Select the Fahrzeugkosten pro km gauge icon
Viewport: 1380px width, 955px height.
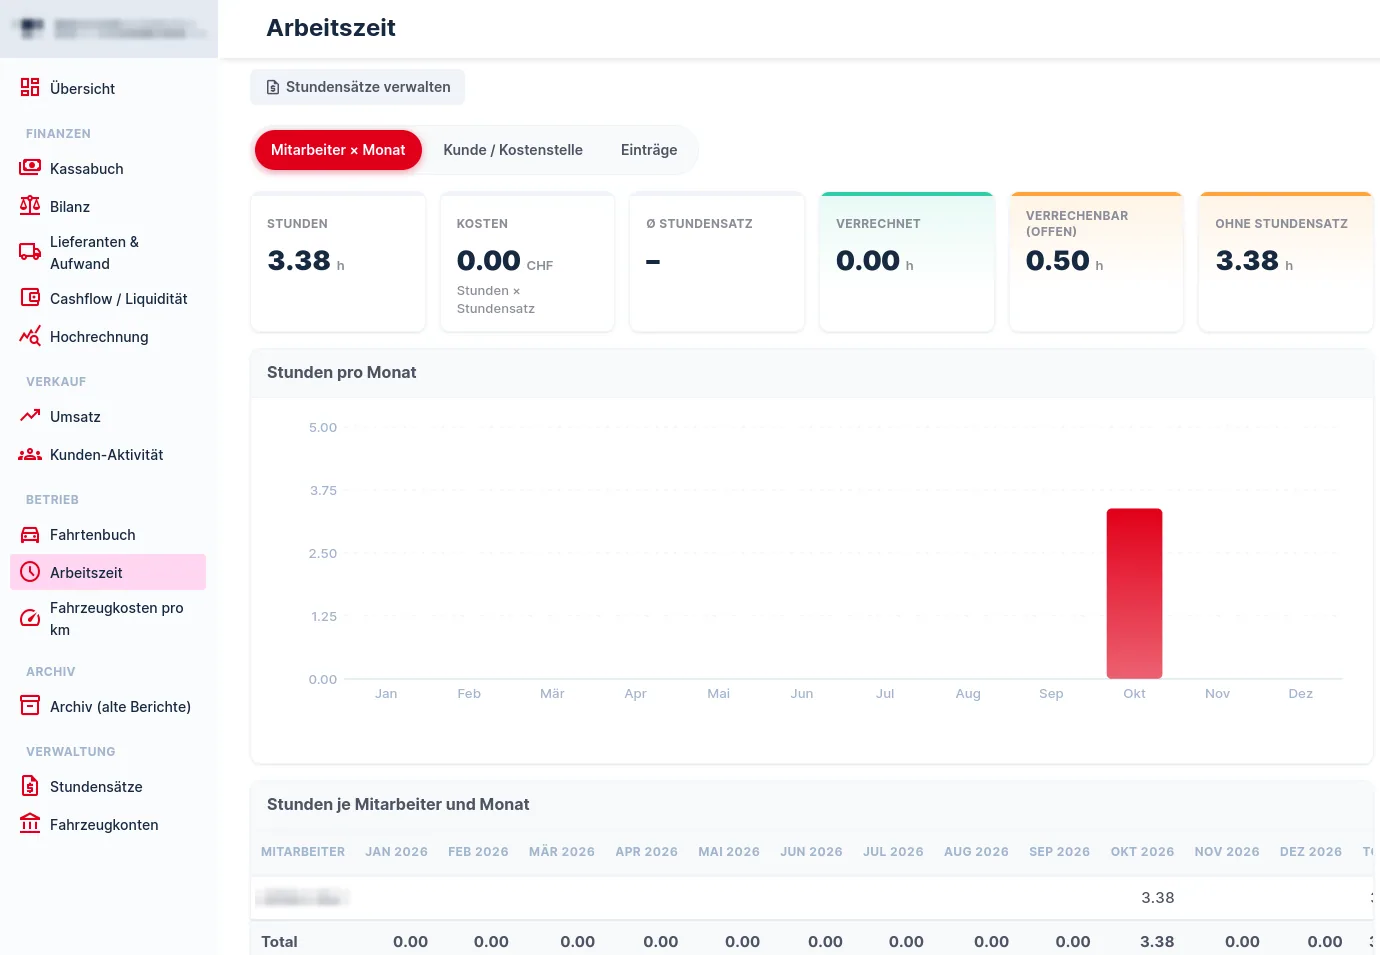30,618
